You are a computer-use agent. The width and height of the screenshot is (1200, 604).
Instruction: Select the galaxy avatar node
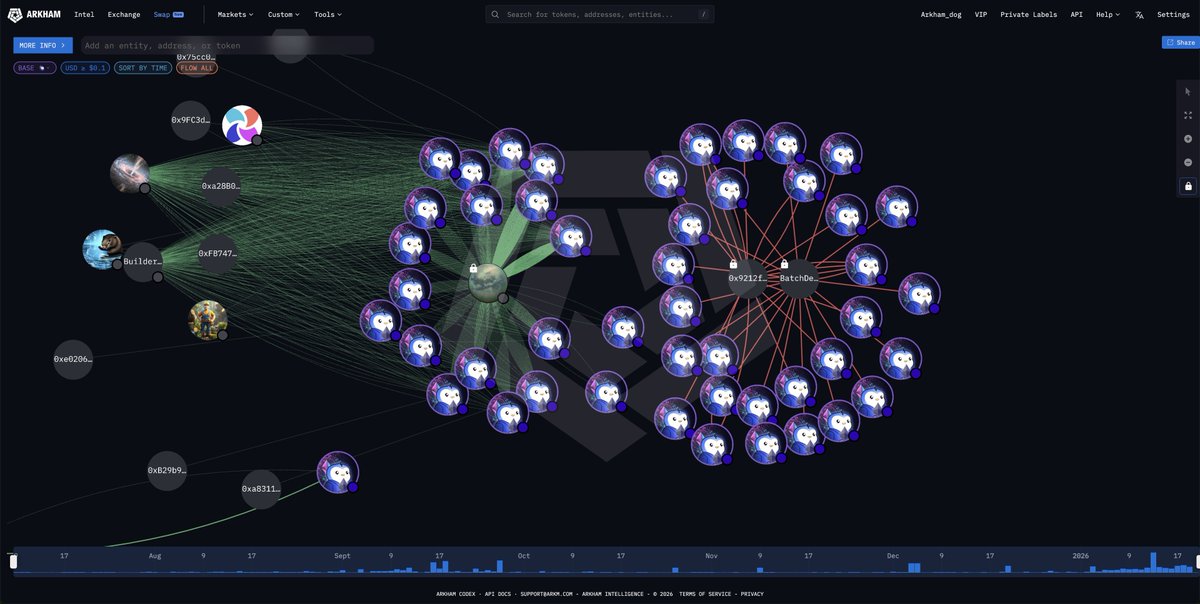130,173
